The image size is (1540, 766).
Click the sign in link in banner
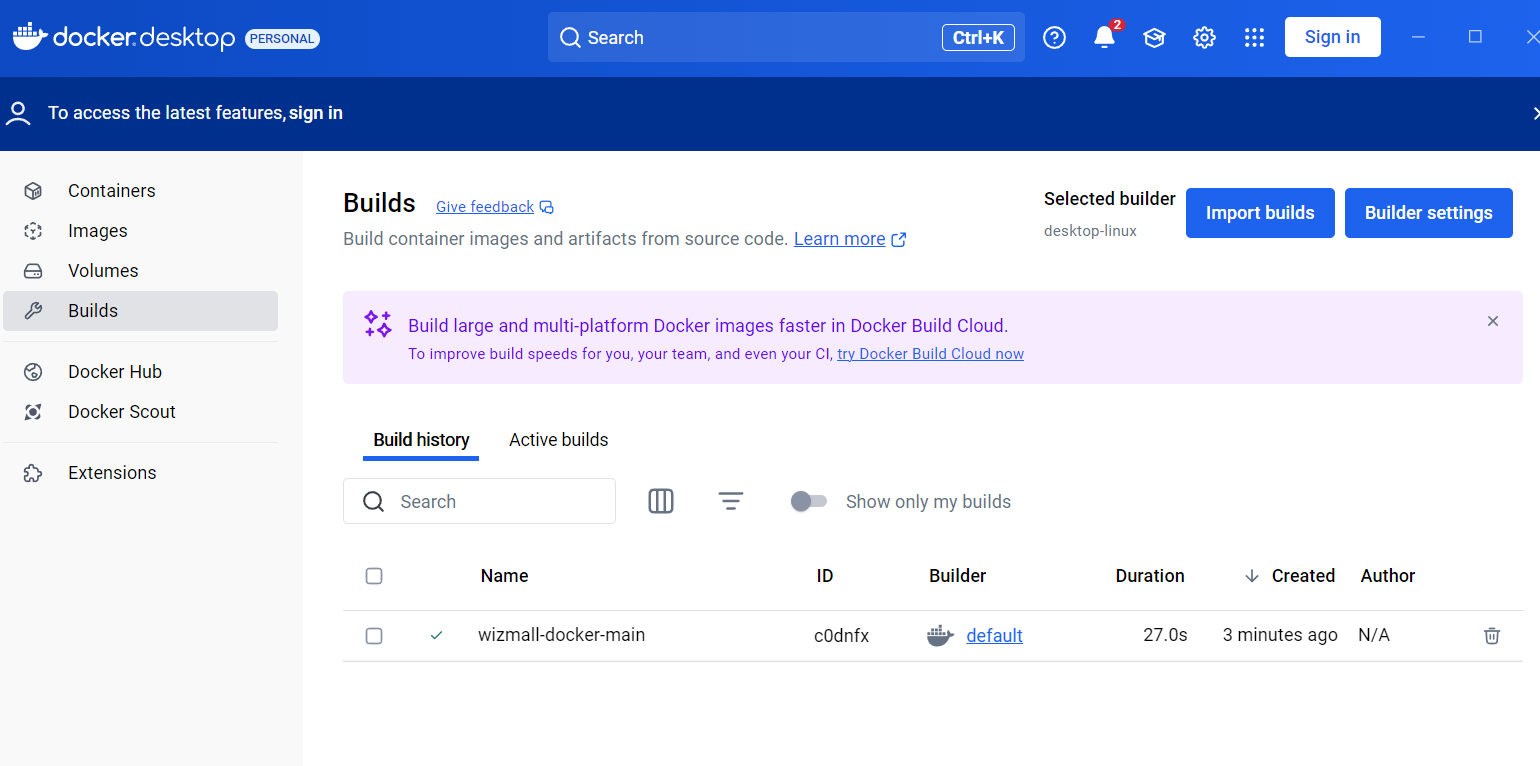coord(316,113)
